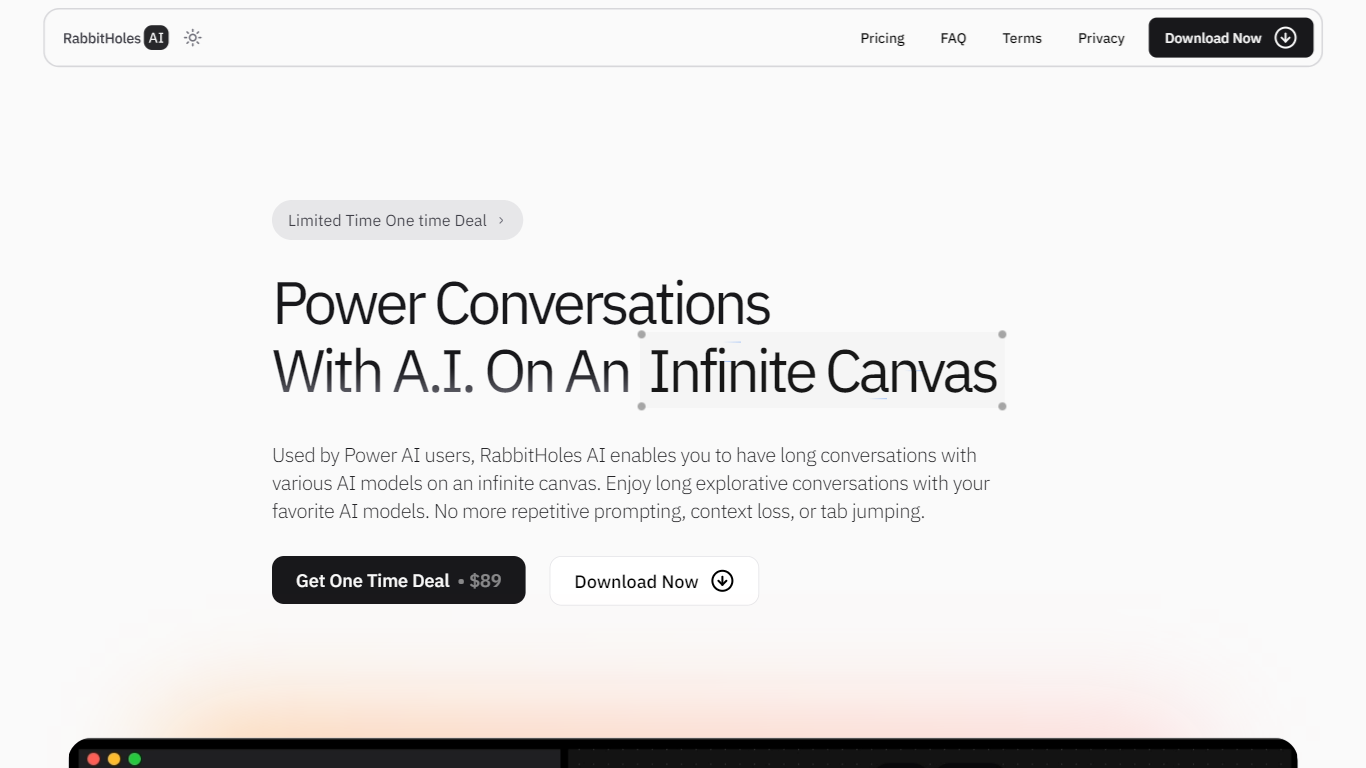1366x768 pixels.
Task: Open the Privacy nav link
Action: 1101,38
